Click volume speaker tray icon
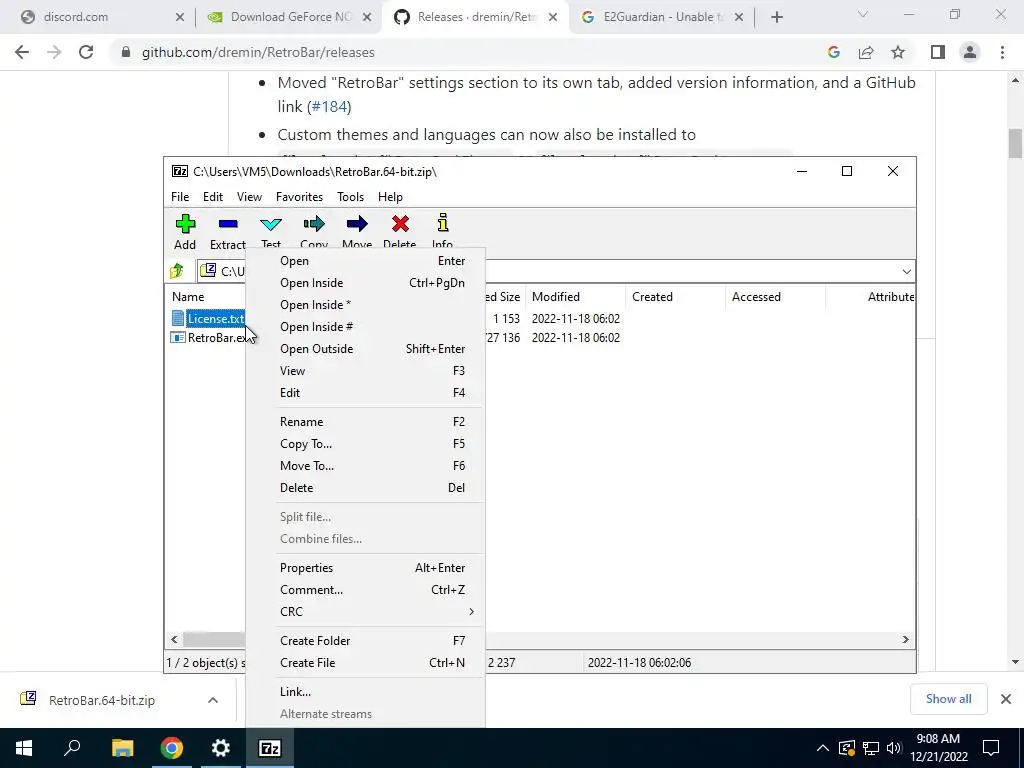 894,748
